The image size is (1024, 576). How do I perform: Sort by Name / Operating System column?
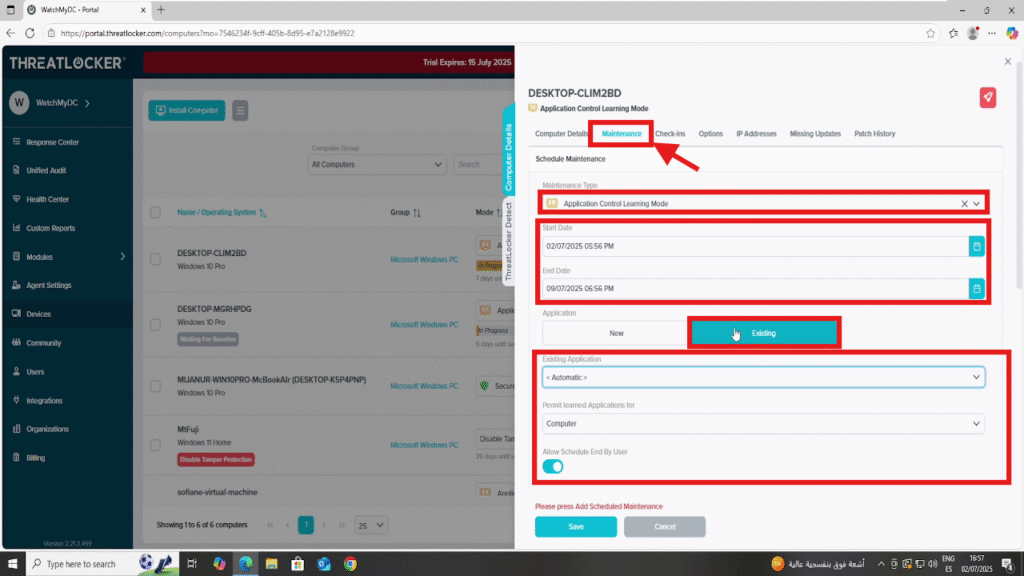click(221, 212)
